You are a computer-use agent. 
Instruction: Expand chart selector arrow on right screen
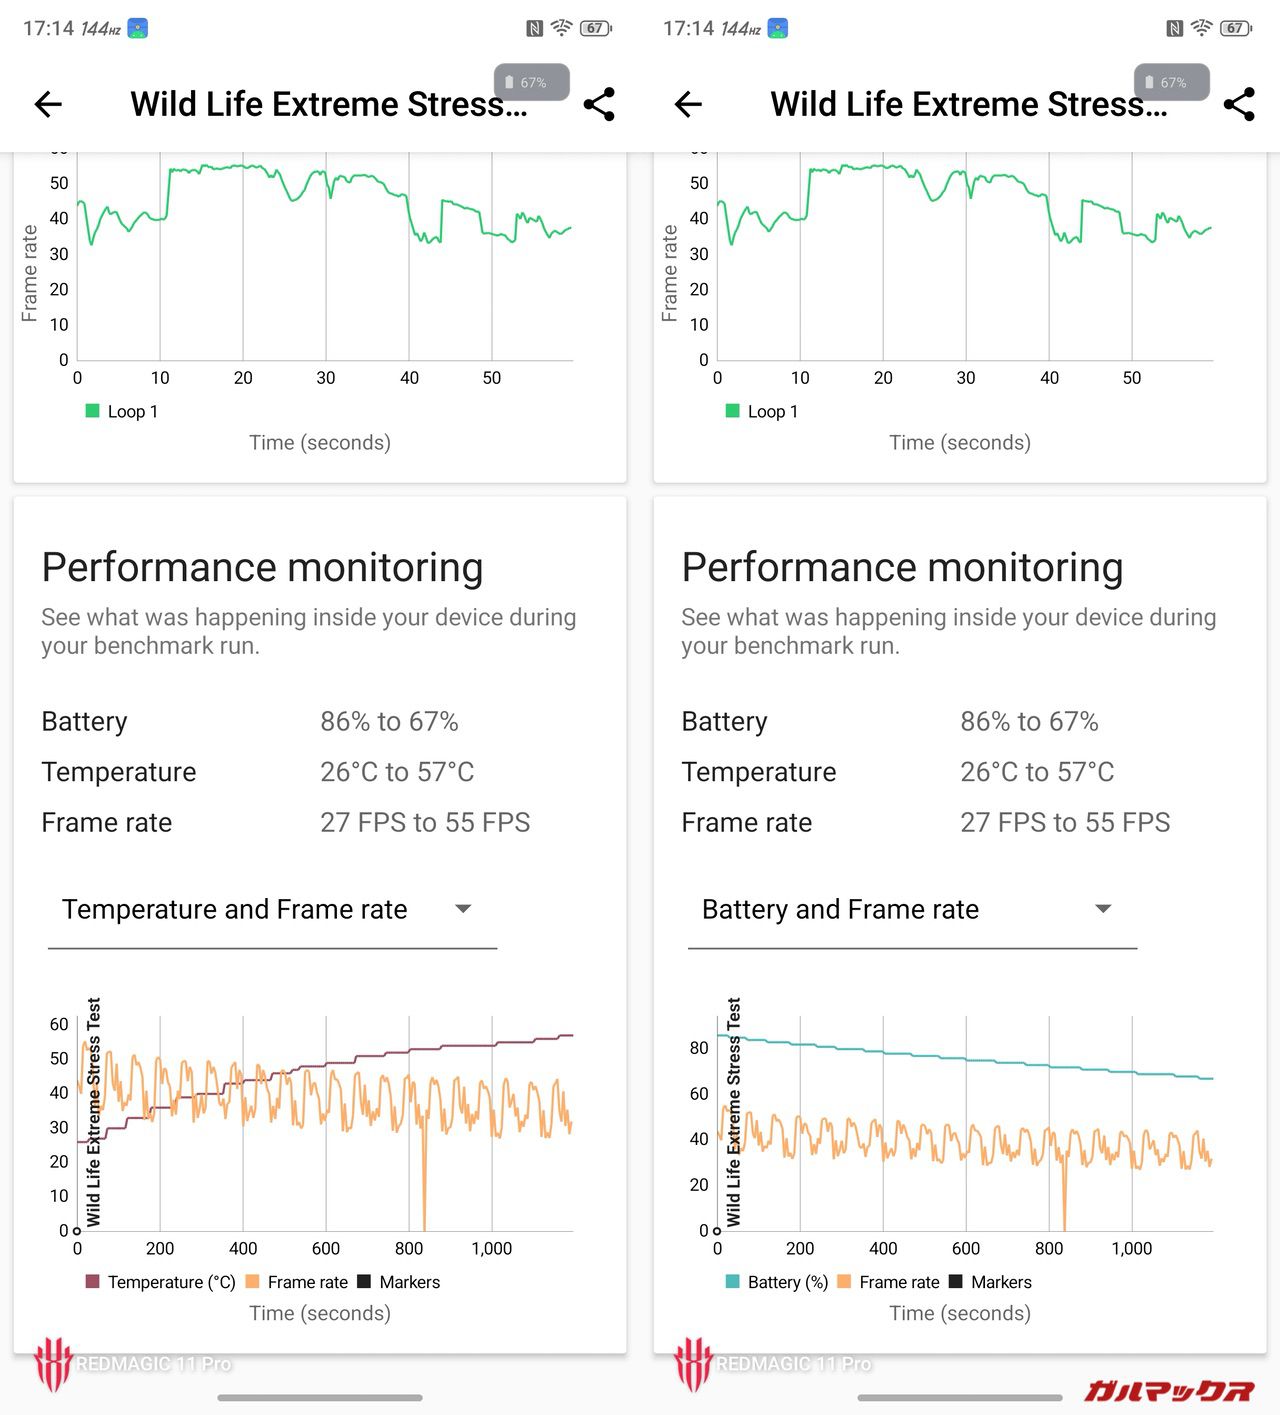(1103, 909)
